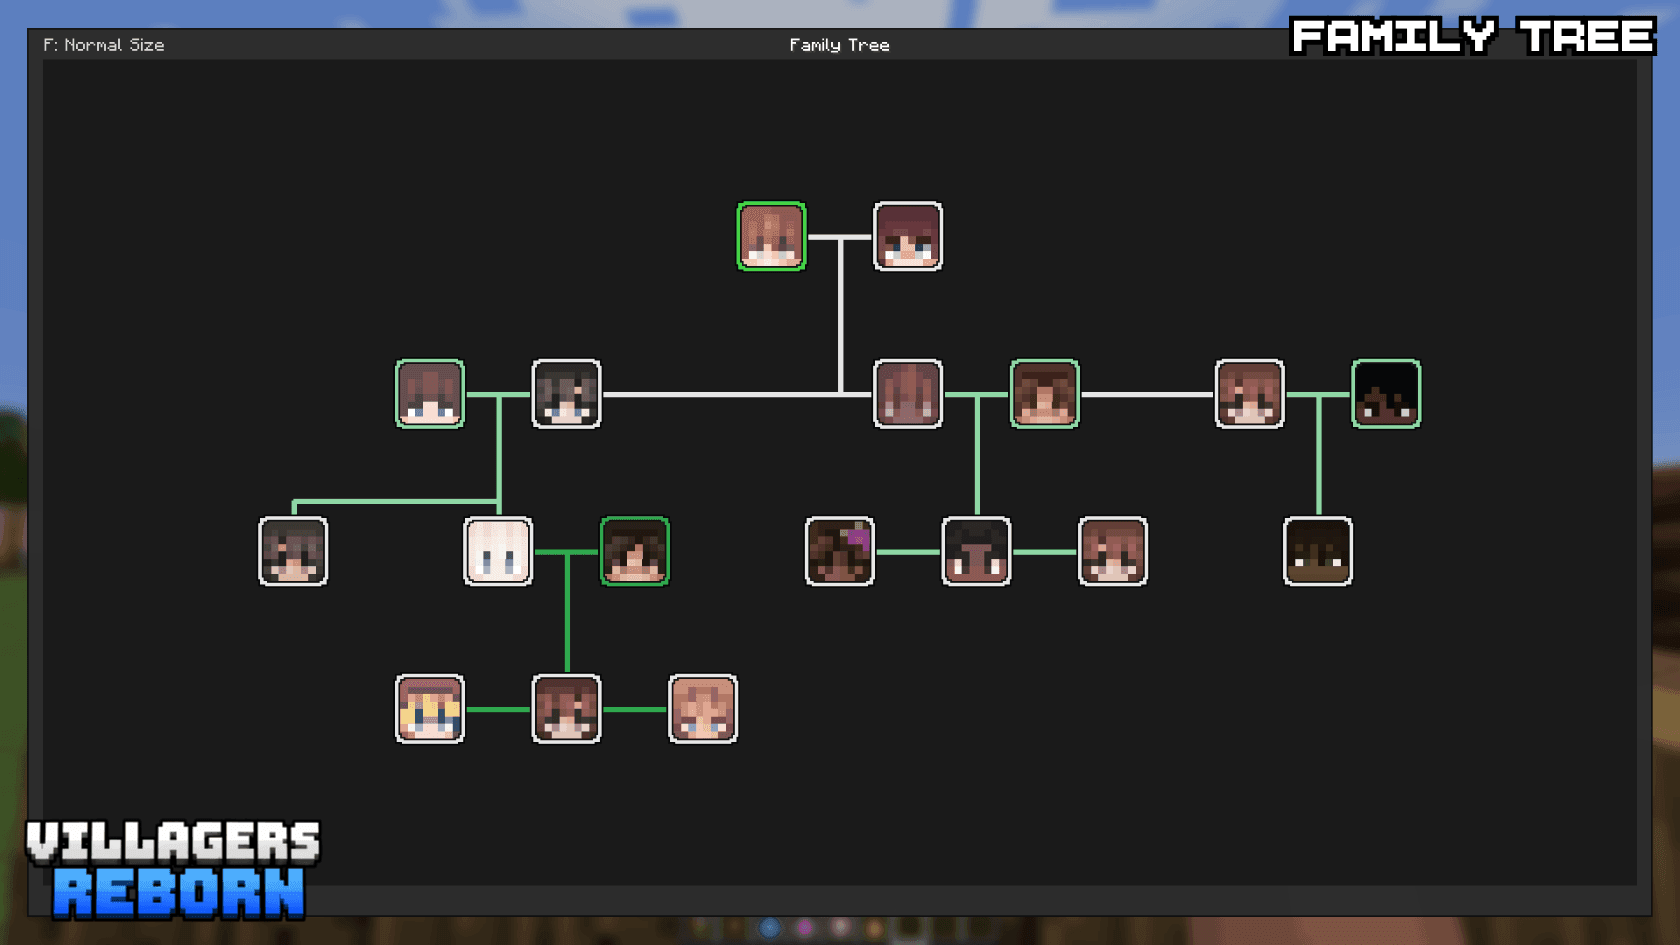Choose the villager with a purple flower in her hair
Screen dimensions: 1680x945
click(840, 551)
